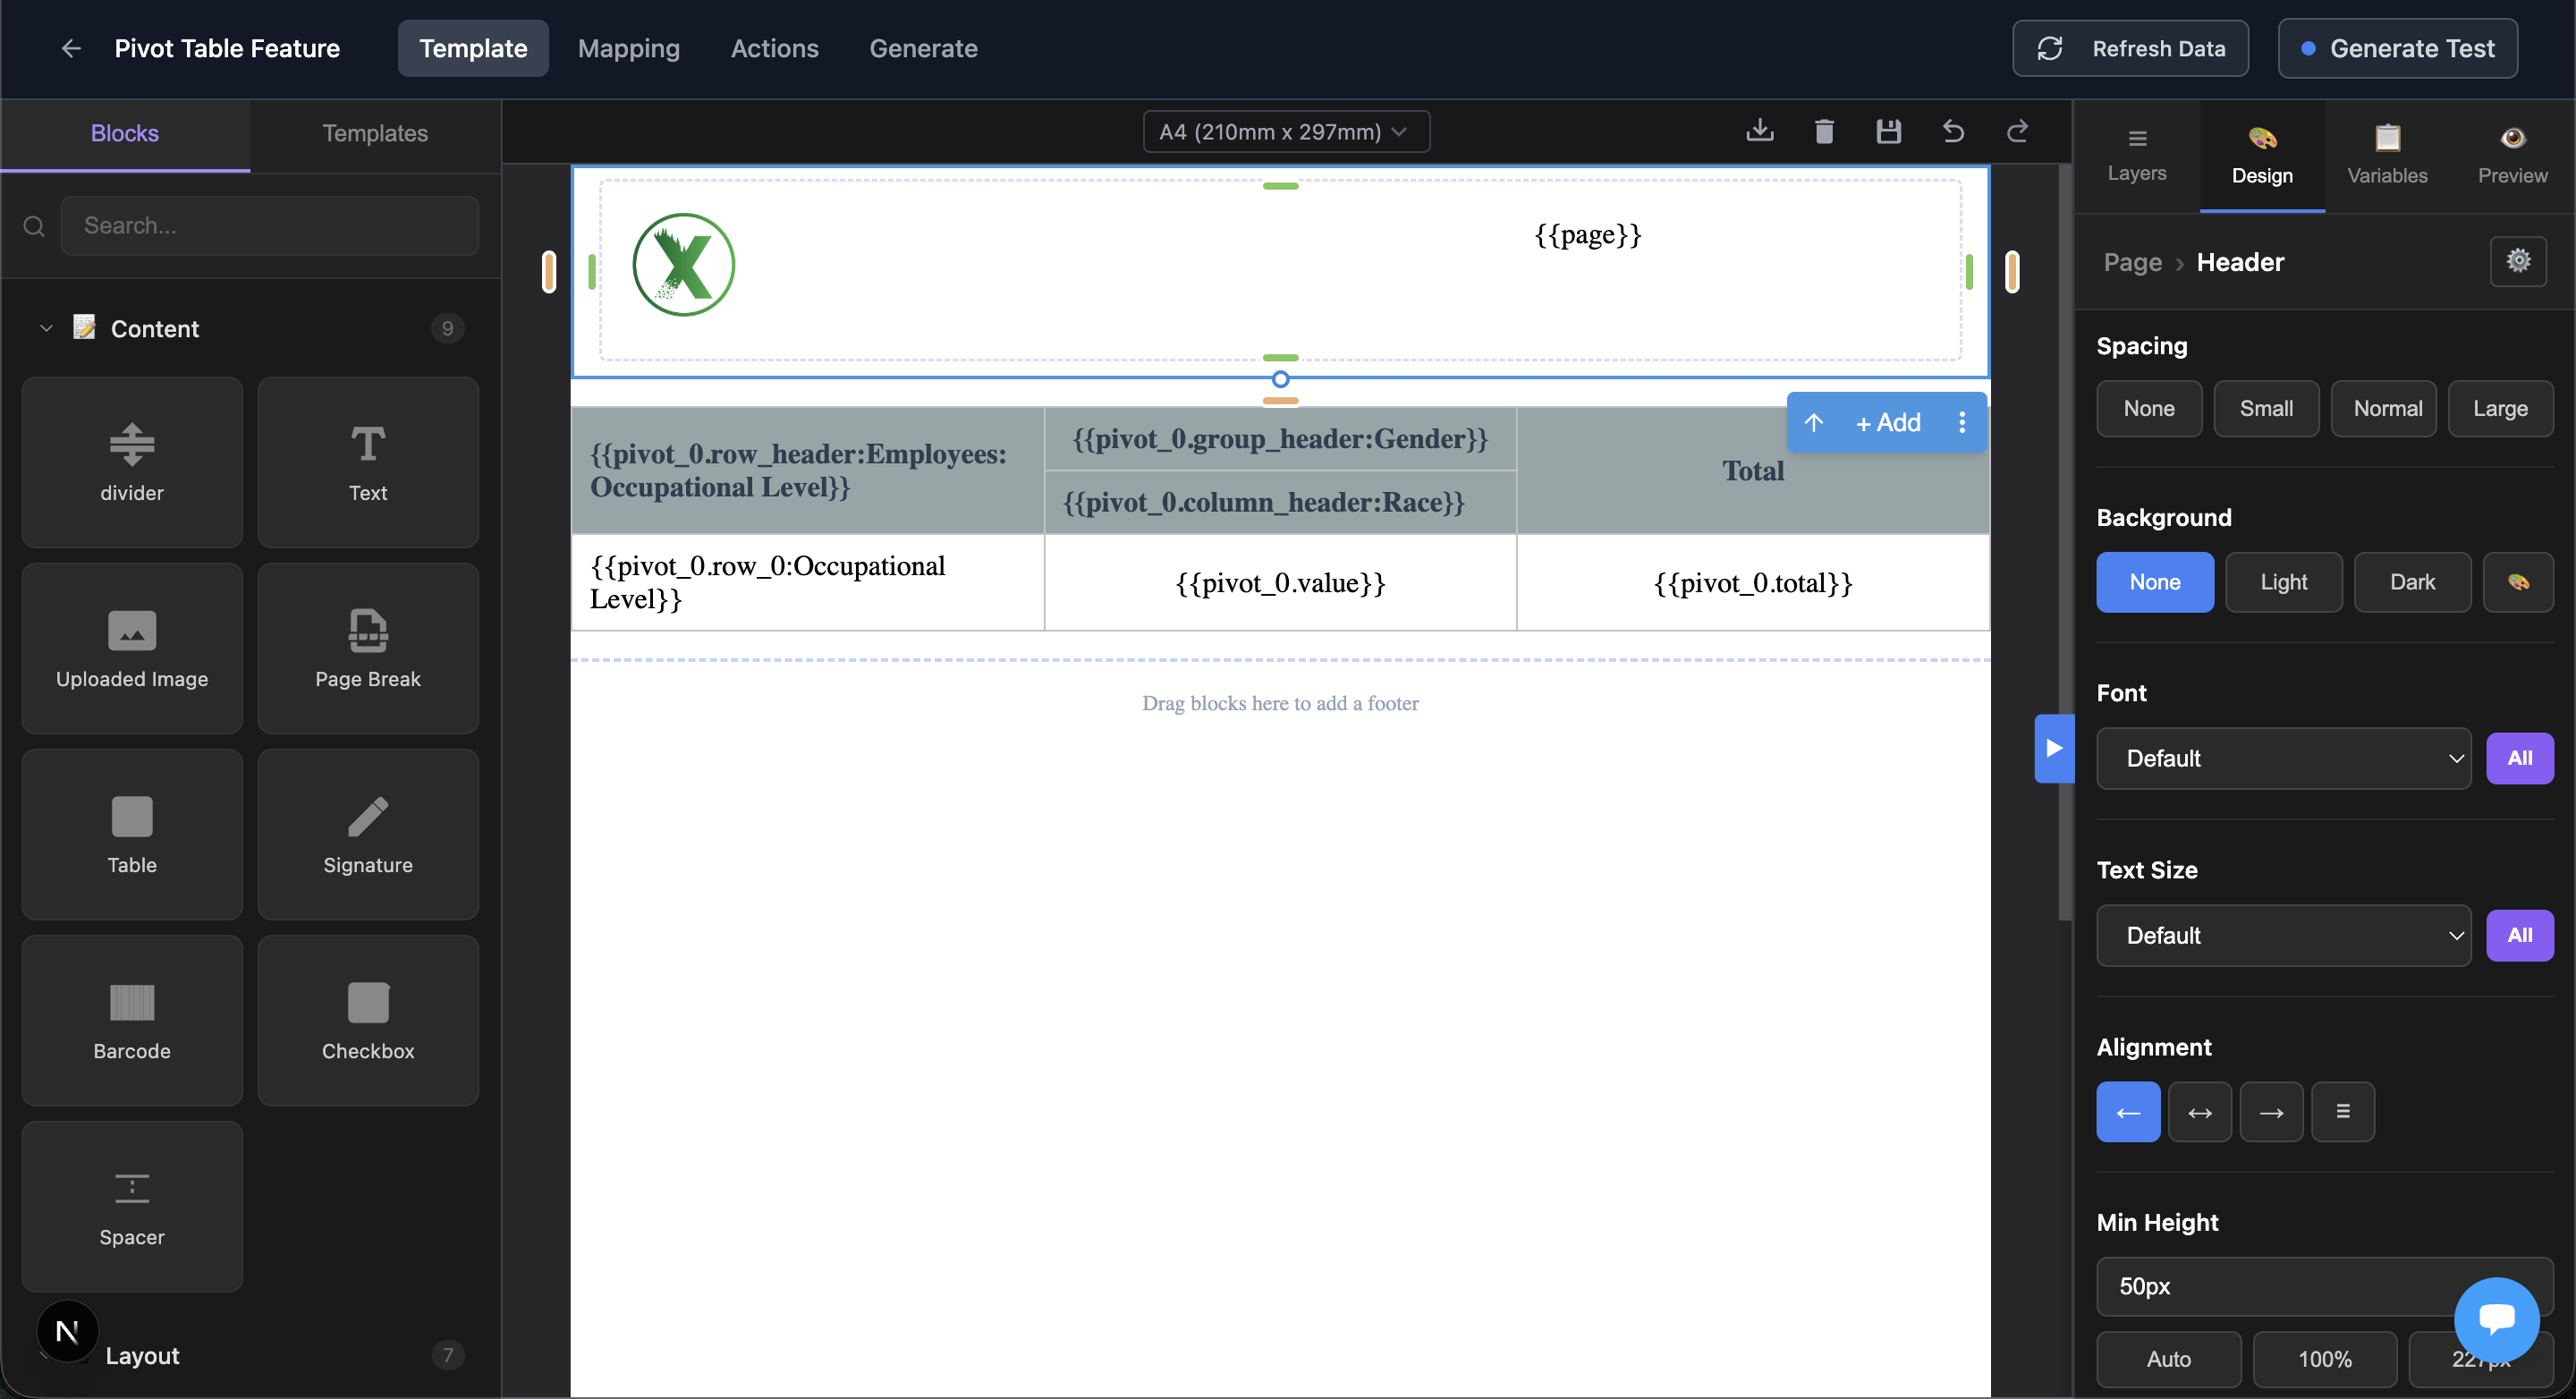Image resolution: width=2576 pixels, height=1399 pixels.
Task: Open the Preview panel tab
Action: 2513,155
